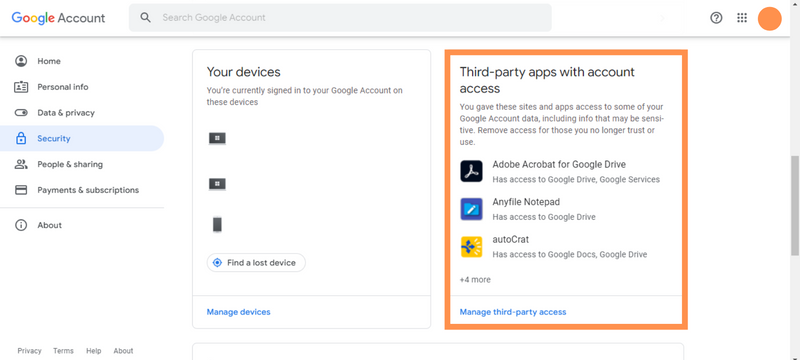Select the second Windows device icon
800x360 pixels.
point(217,184)
